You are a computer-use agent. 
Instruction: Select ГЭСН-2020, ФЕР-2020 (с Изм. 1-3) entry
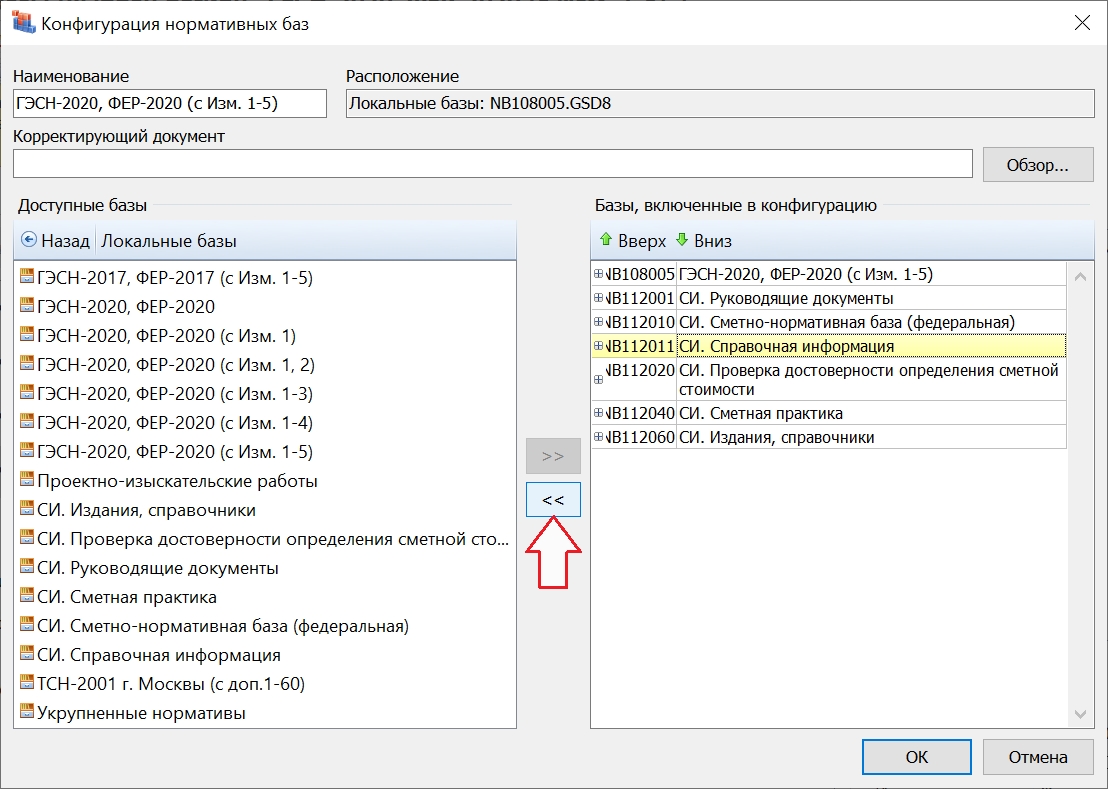pyautogui.click(x=175, y=393)
